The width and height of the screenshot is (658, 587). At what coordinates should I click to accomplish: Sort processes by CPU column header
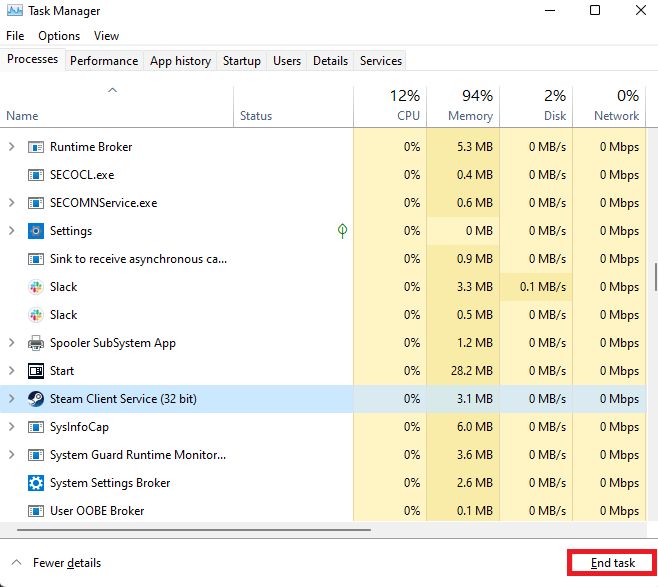(x=390, y=106)
